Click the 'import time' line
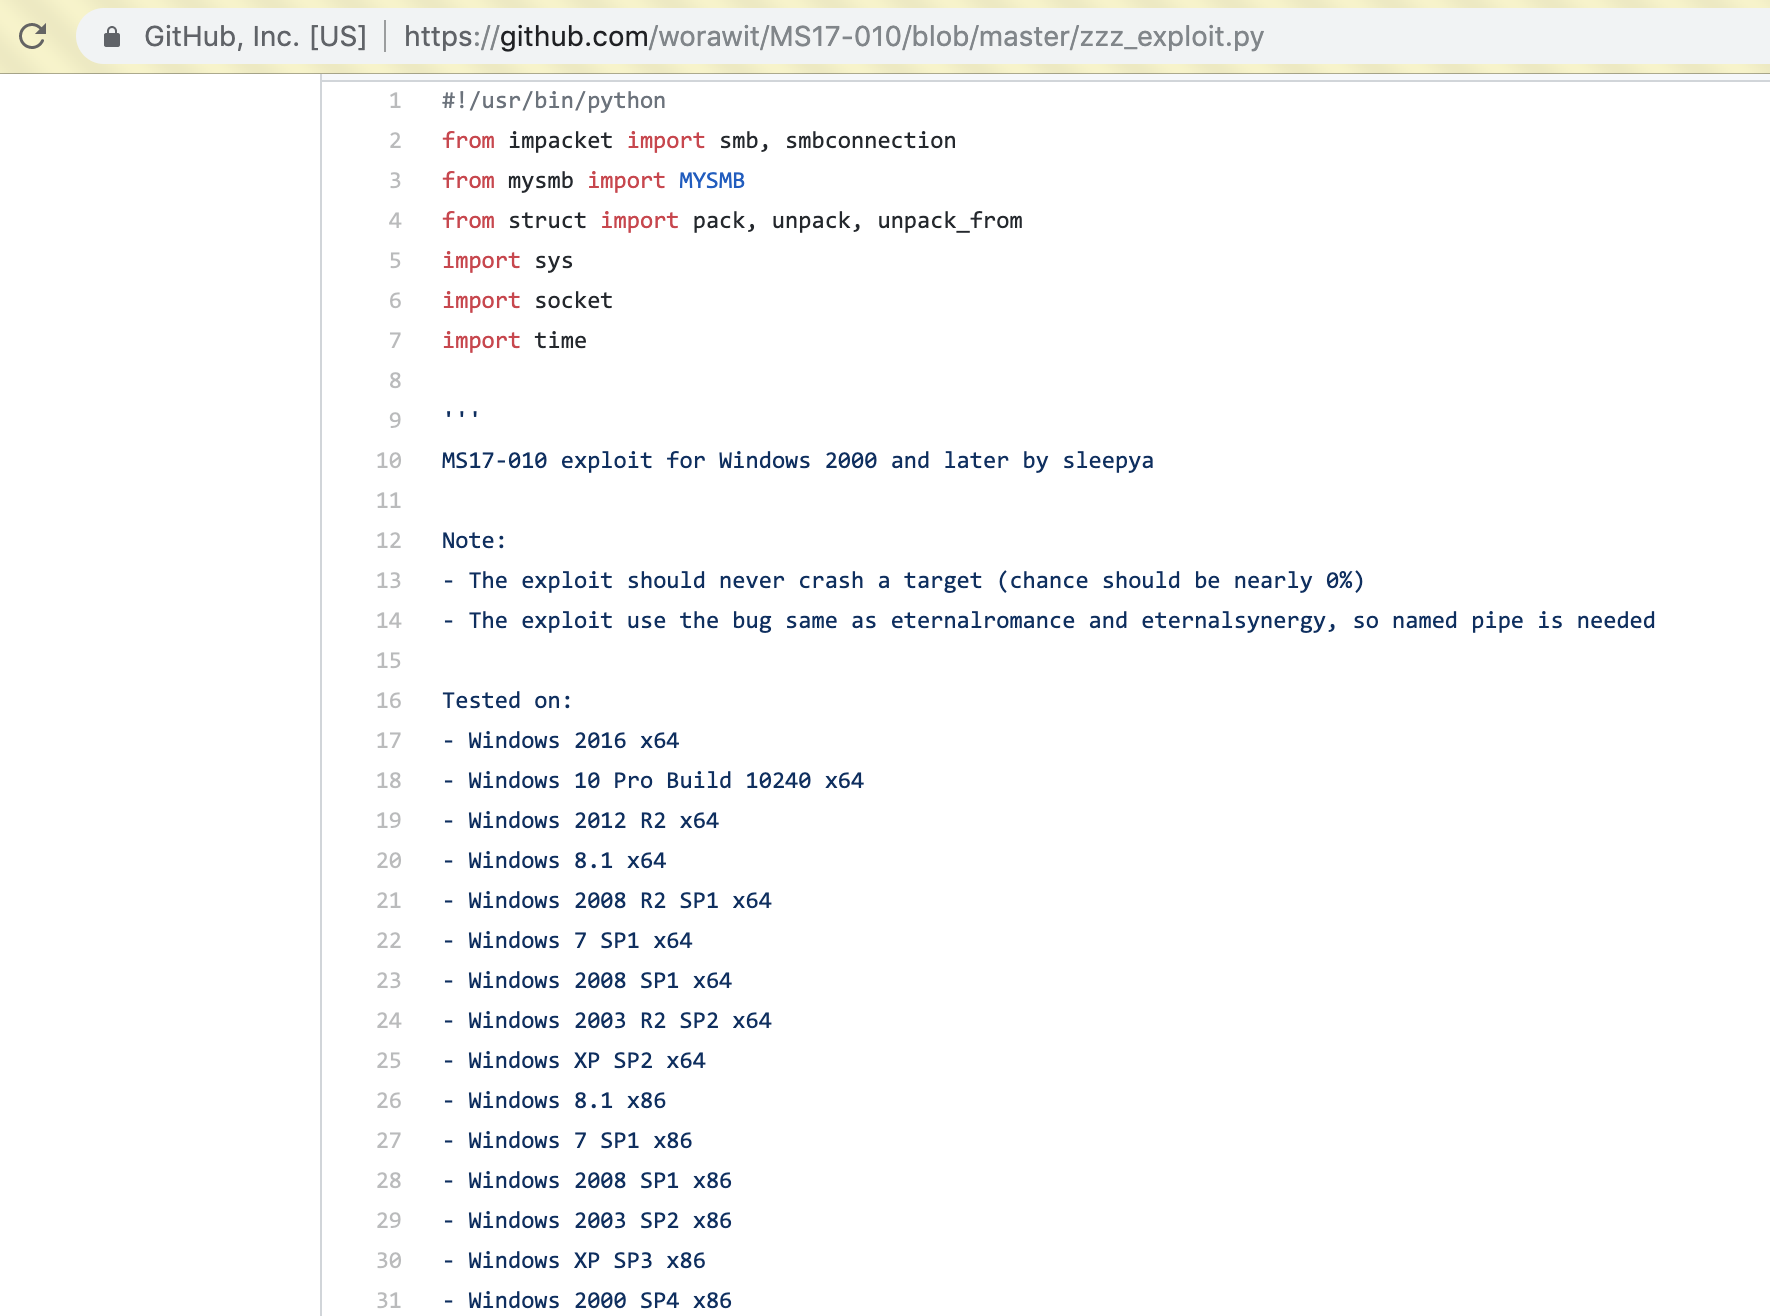This screenshot has height=1316, width=1770. (x=514, y=341)
